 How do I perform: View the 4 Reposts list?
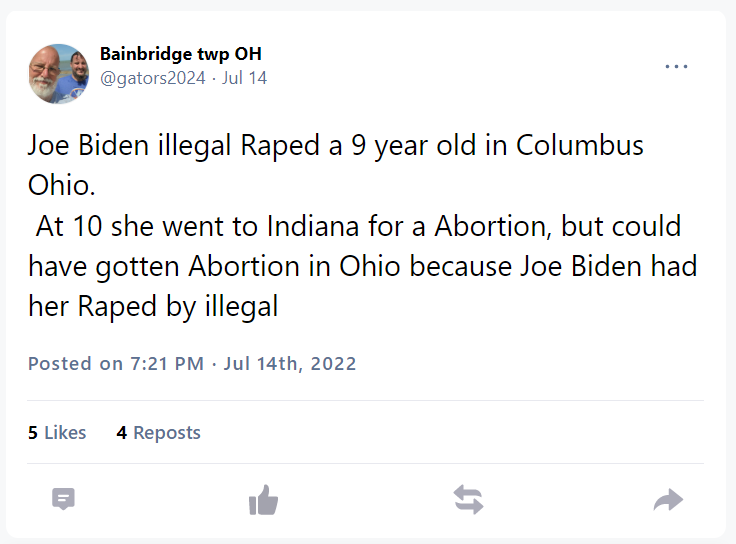(x=158, y=433)
